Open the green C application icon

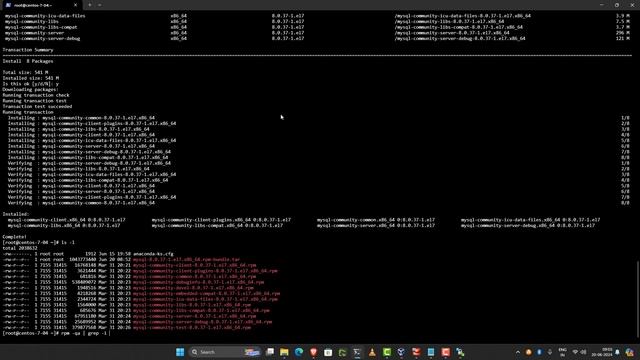(387, 352)
